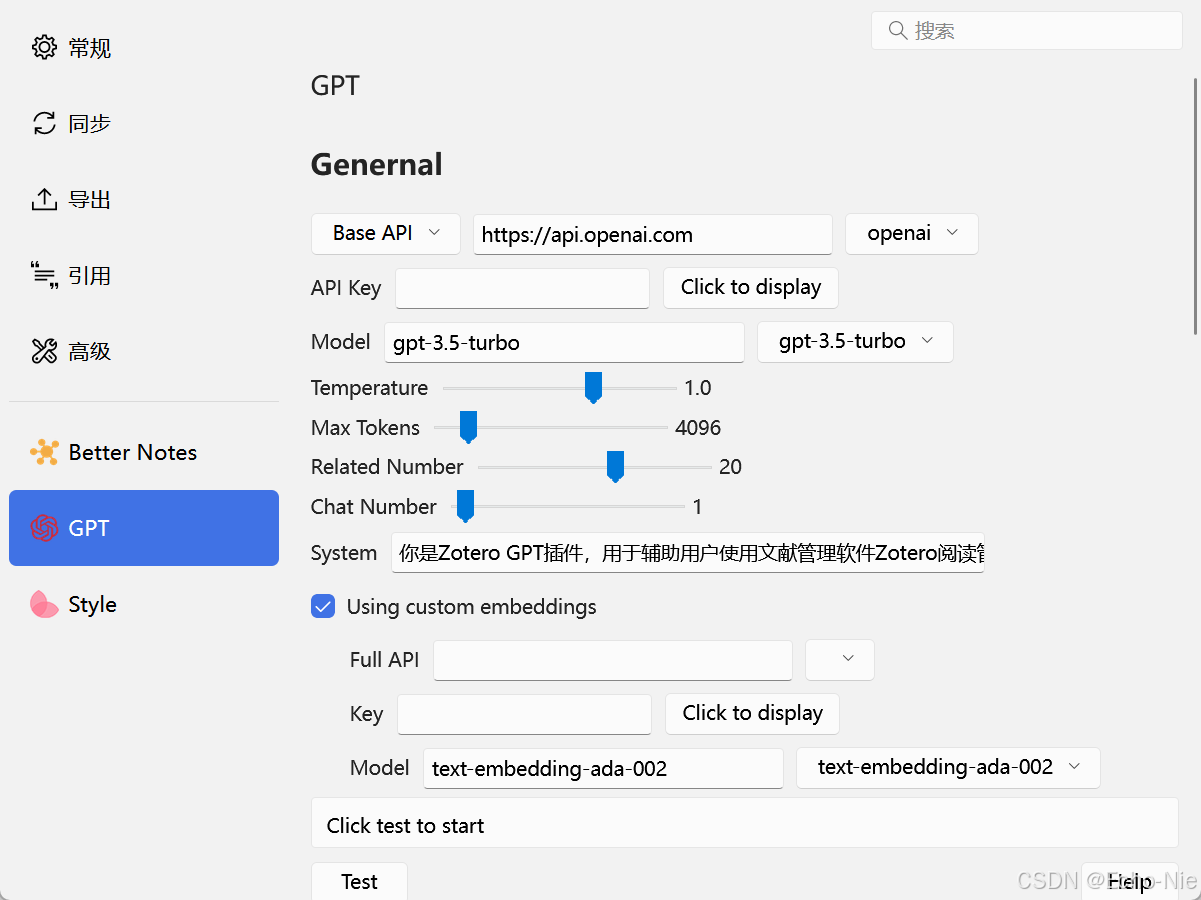The image size is (1201, 900).
Task: Open the Style pane in the sidebar
Action: [144, 604]
